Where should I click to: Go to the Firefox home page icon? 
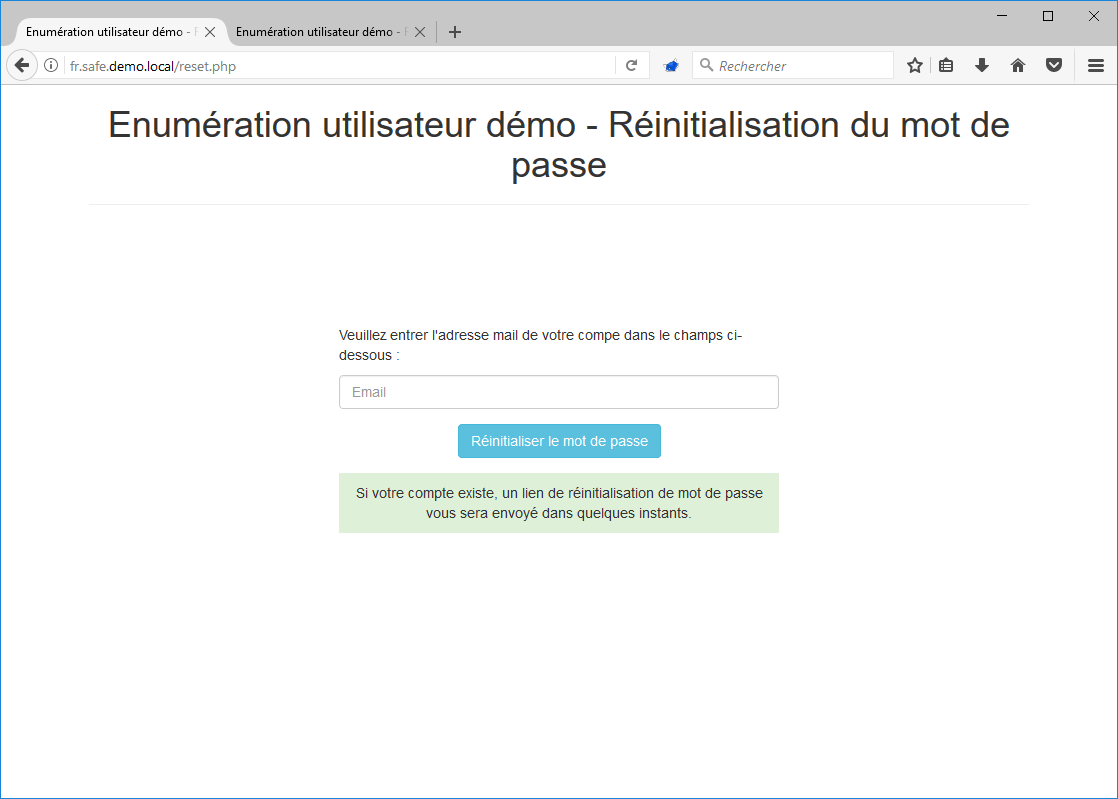point(1018,64)
